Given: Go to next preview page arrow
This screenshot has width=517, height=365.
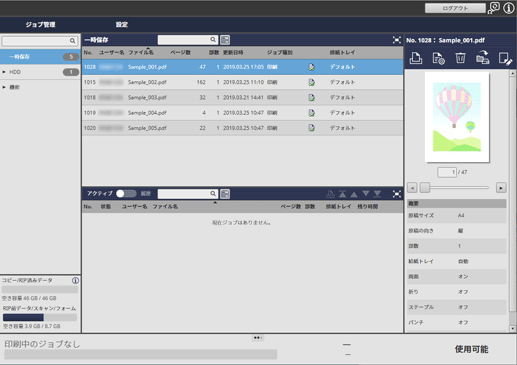Looking at the screenshot, I should point(501,188).
